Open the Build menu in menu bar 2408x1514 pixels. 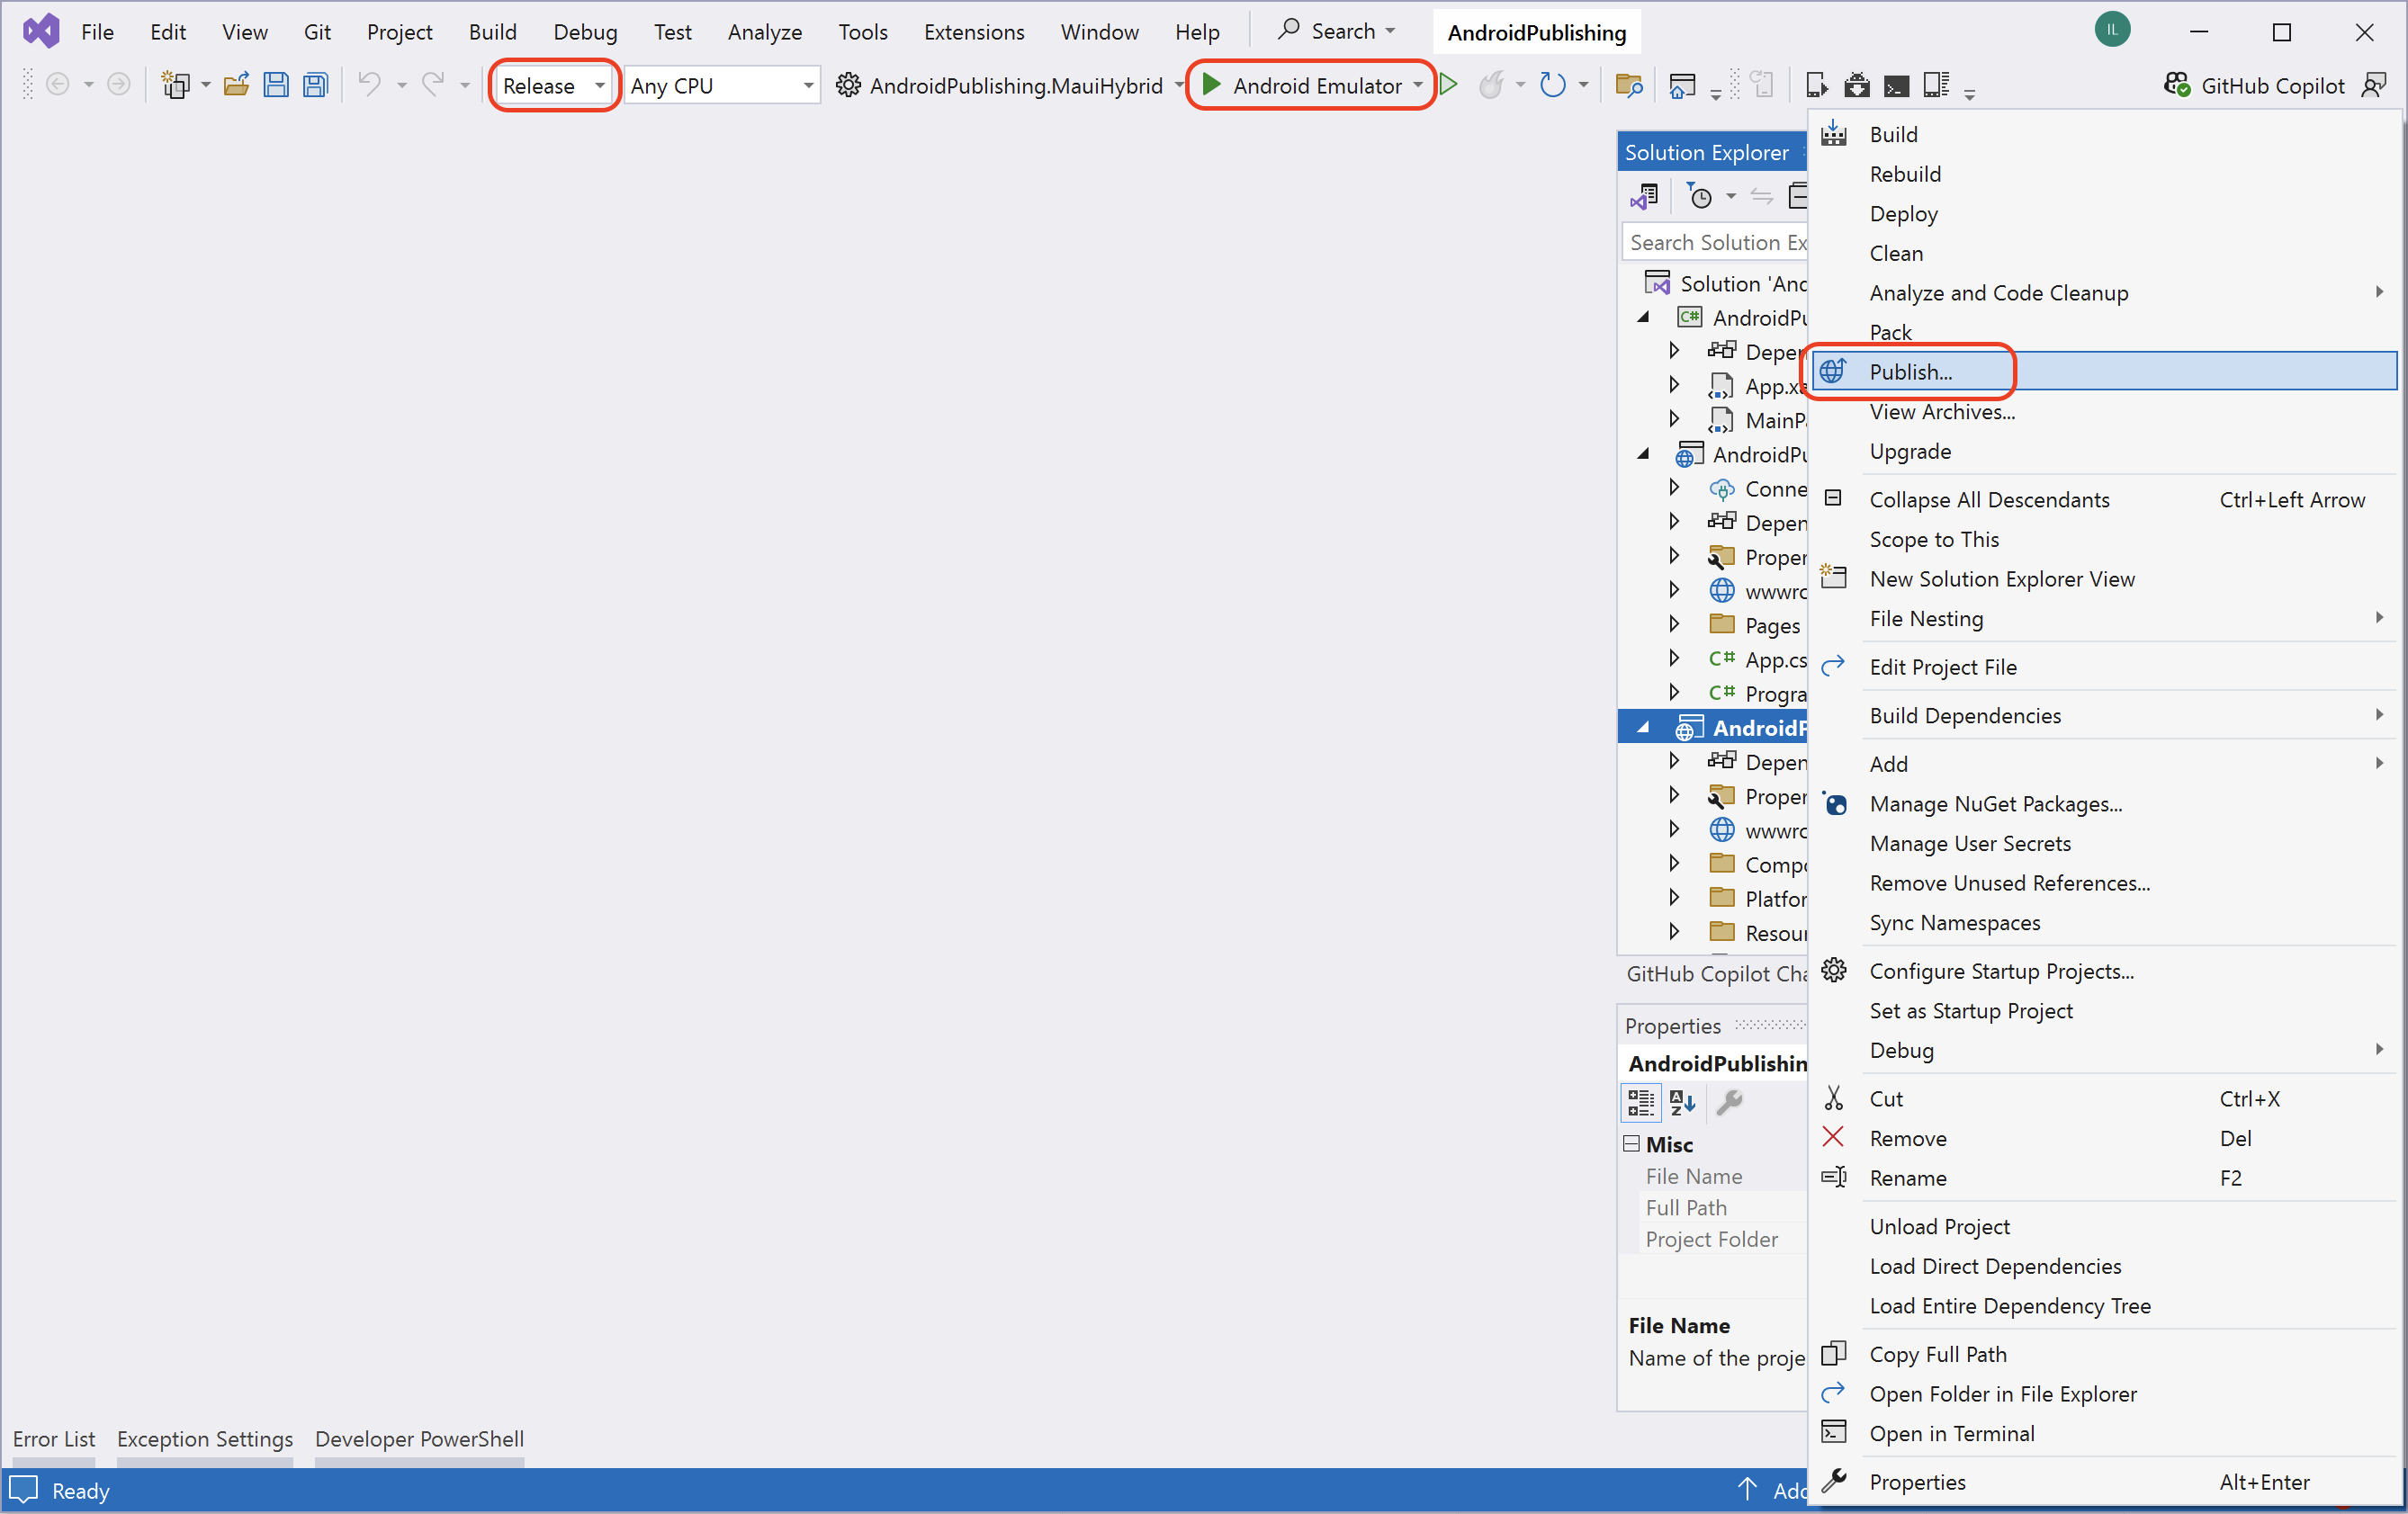coord(492,32)
